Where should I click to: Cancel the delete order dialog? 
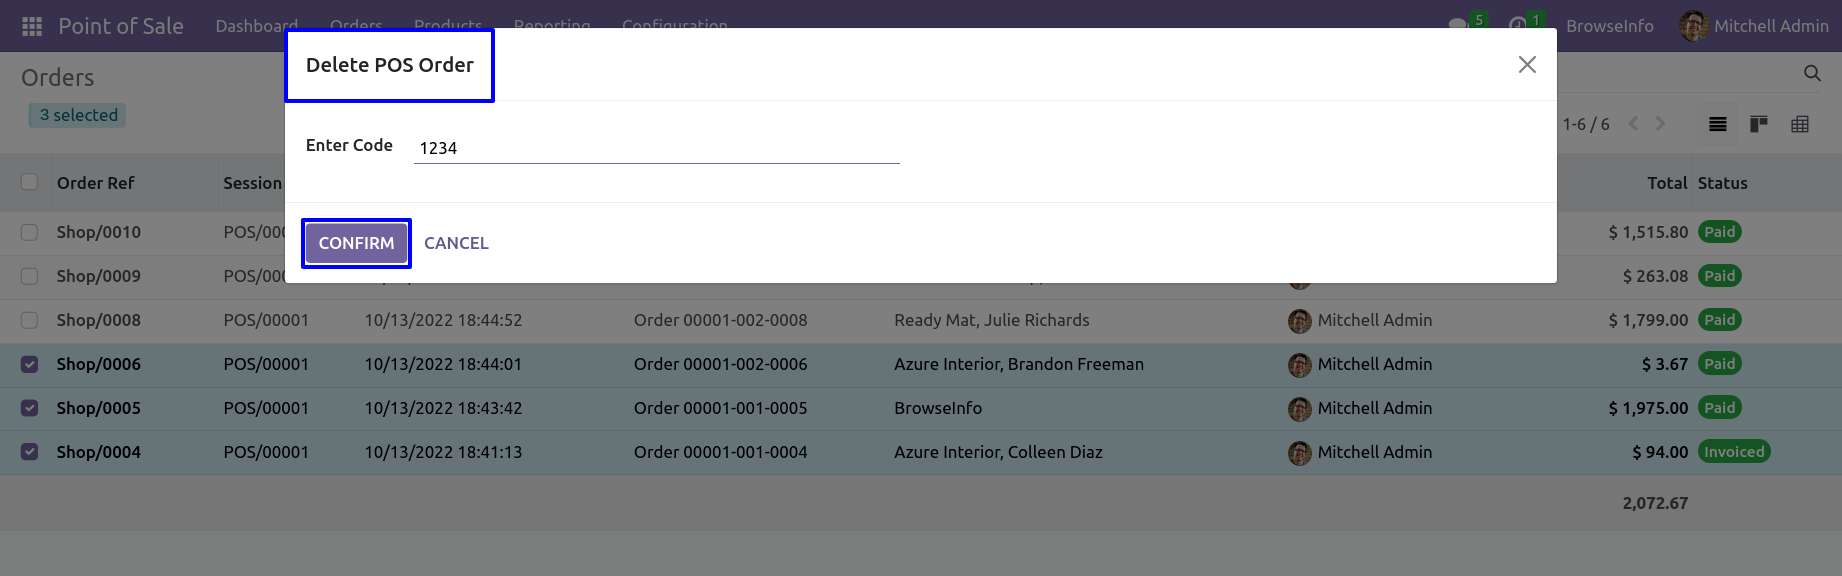(x=456, y=243)
